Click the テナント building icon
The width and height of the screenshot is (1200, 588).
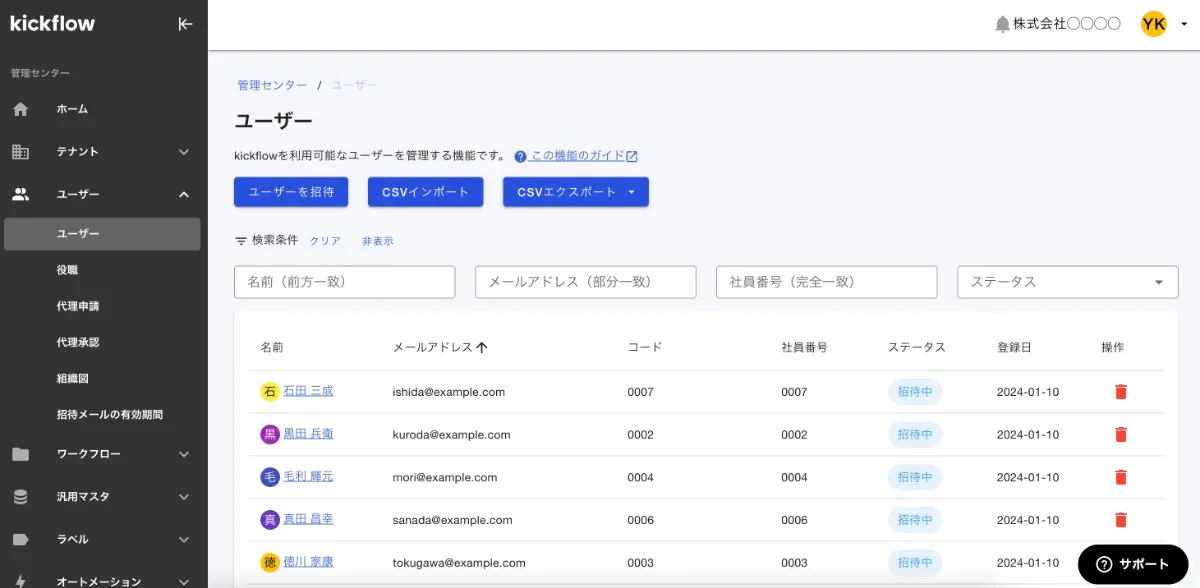20,152
